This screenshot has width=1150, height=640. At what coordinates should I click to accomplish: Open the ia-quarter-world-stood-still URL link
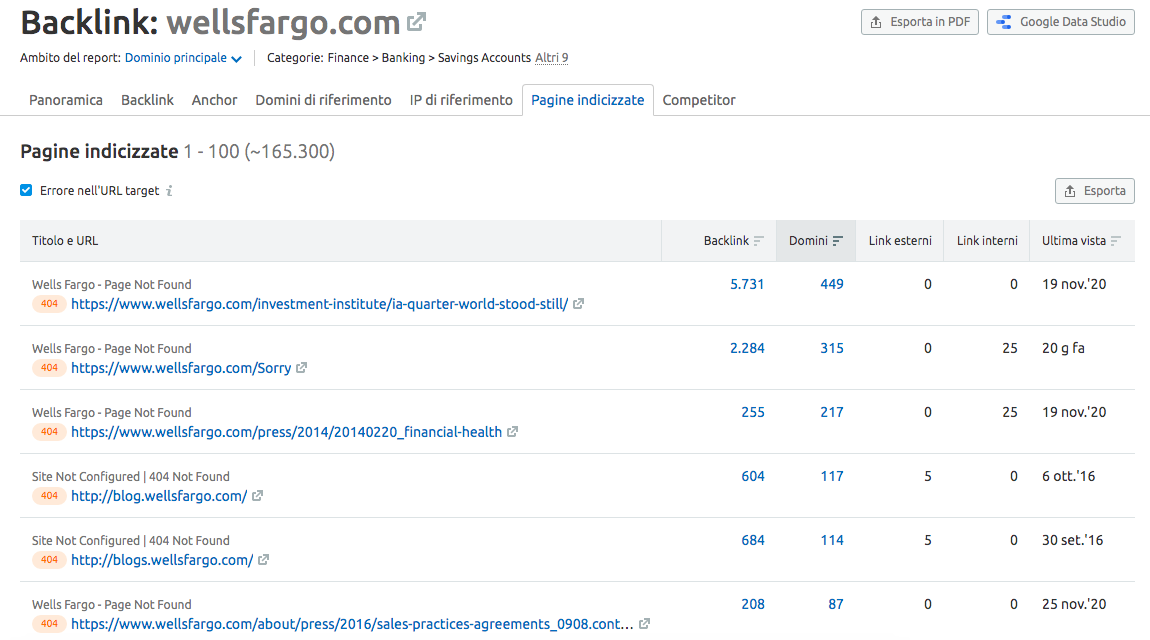click(319, 304)
